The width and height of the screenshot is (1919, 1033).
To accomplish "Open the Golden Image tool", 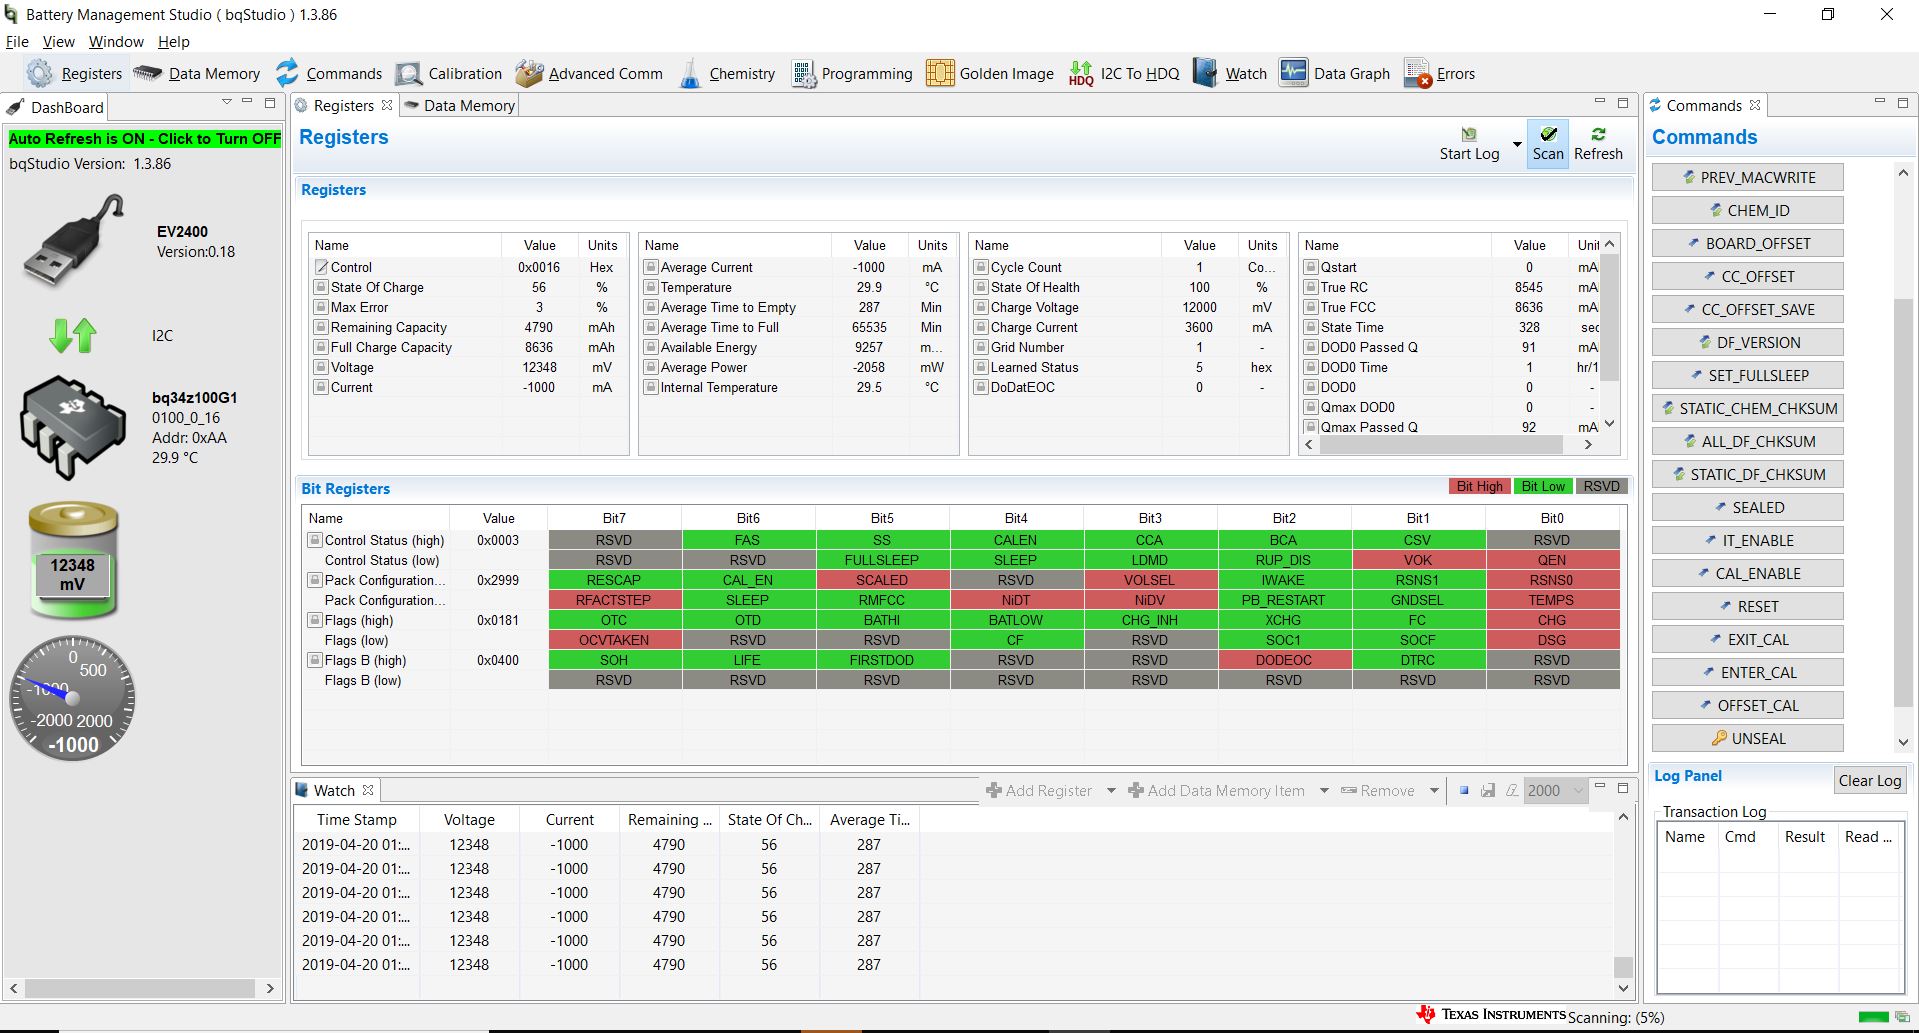I will (990, 73).
